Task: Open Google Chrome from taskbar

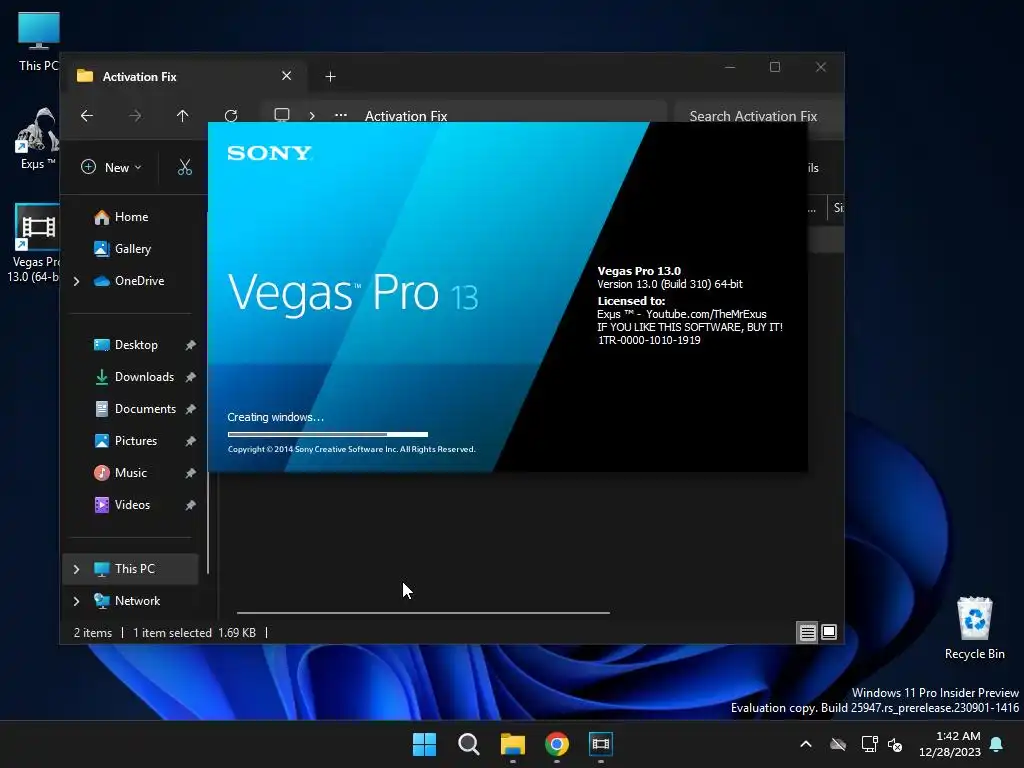Action: point(556,744)
